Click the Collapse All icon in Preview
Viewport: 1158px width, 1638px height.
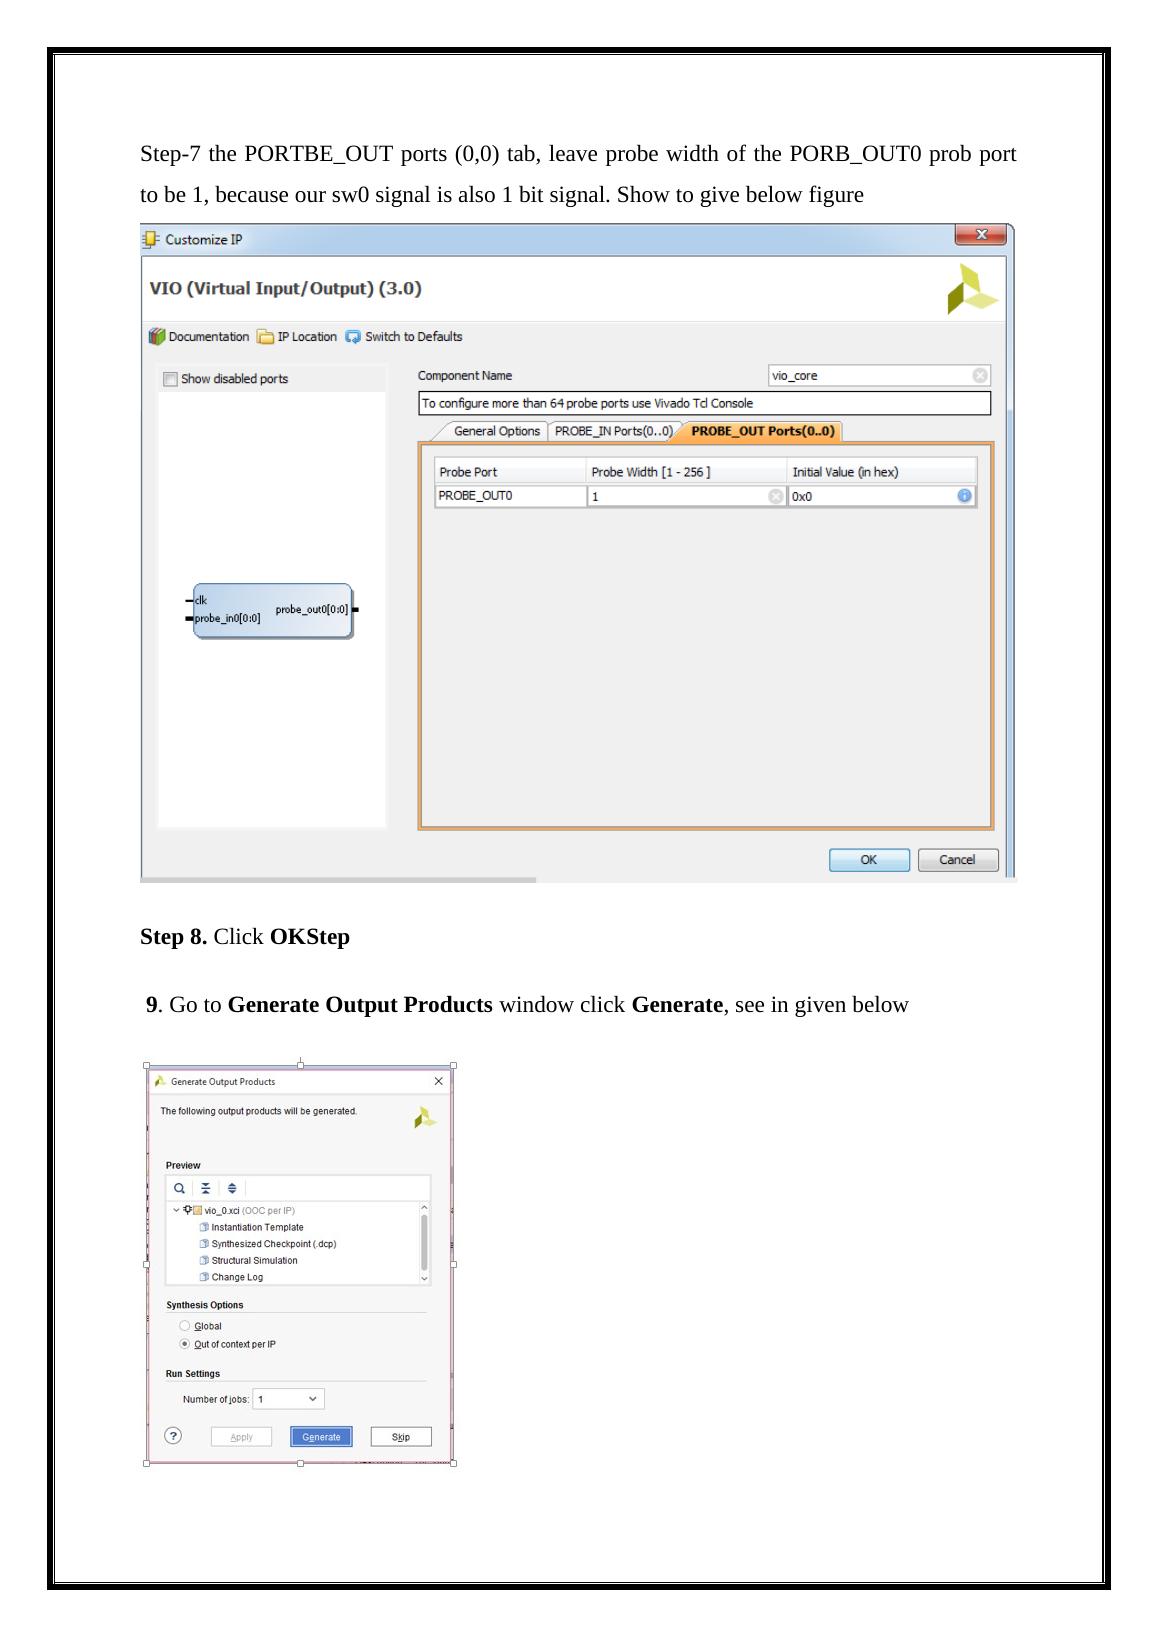coord(205,1188)
